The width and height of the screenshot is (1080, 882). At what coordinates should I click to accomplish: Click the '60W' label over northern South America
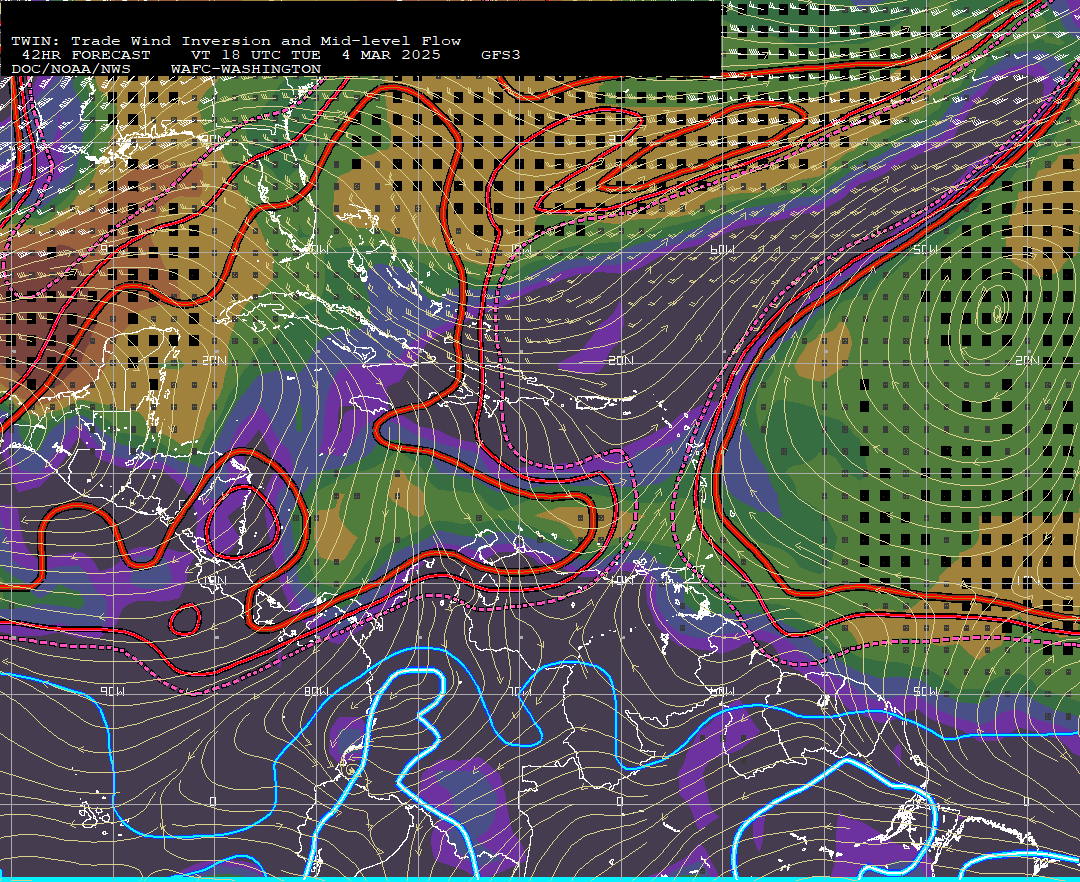(x=721, y=691)
